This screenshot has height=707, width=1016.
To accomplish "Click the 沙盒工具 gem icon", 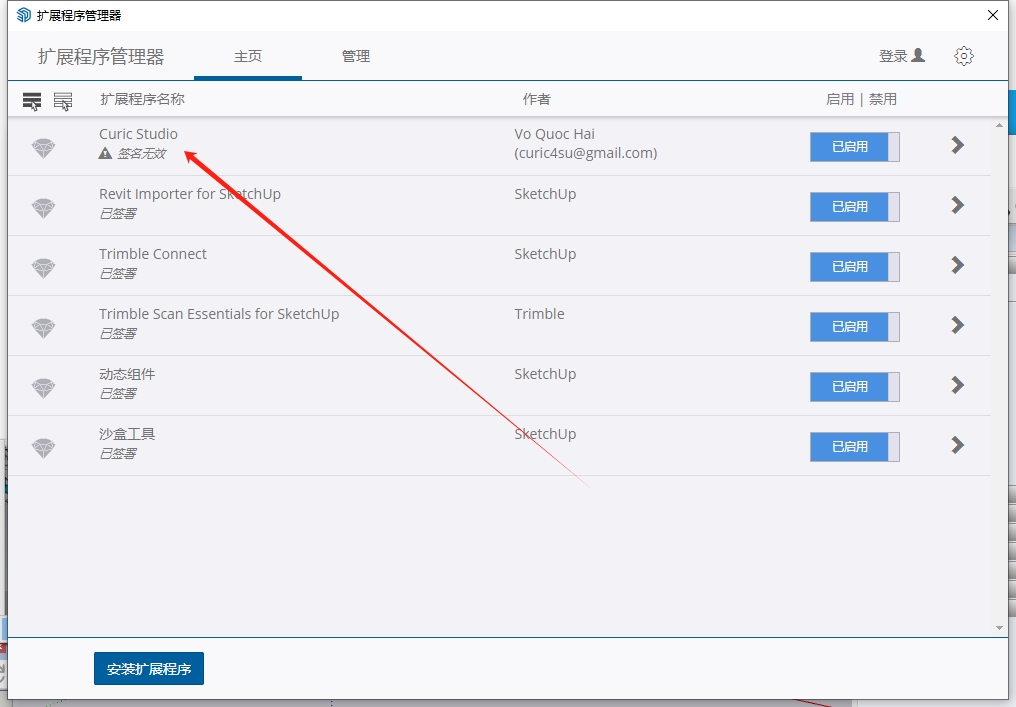I will coord(43,448).
